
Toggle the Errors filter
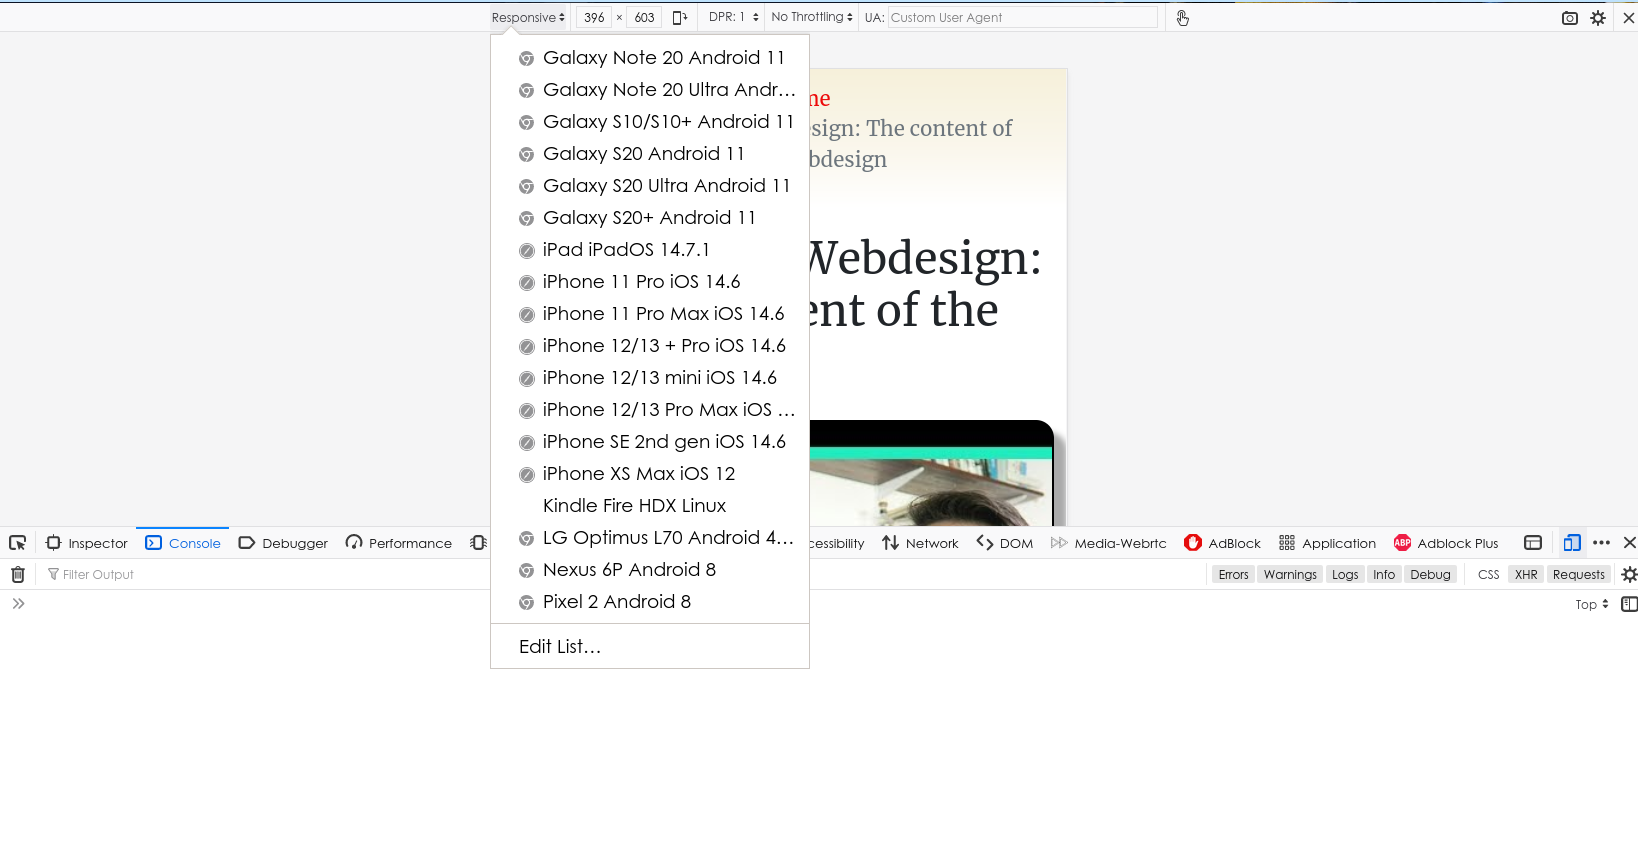(x=1233, y=574)
